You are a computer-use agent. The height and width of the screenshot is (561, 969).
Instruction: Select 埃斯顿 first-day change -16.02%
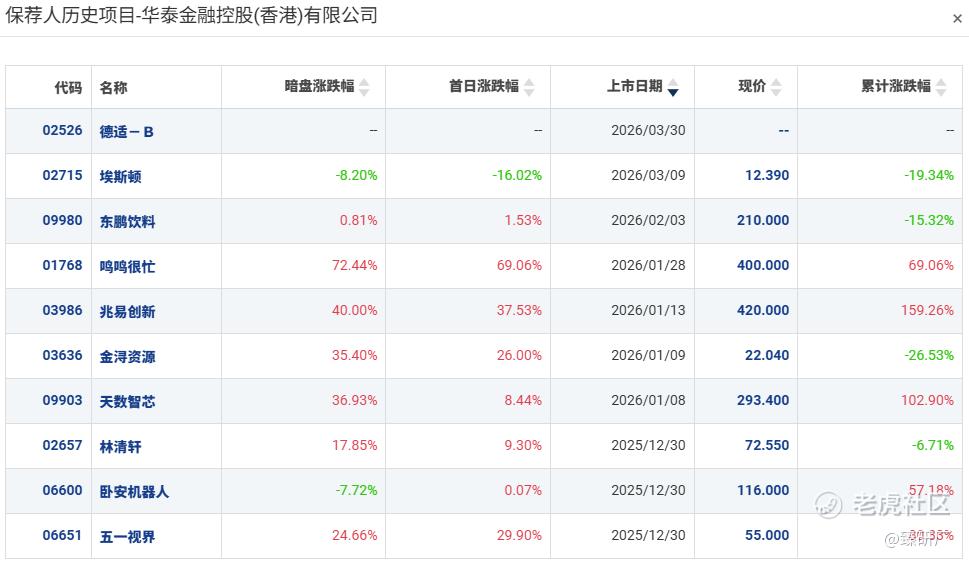pos(517,175)
